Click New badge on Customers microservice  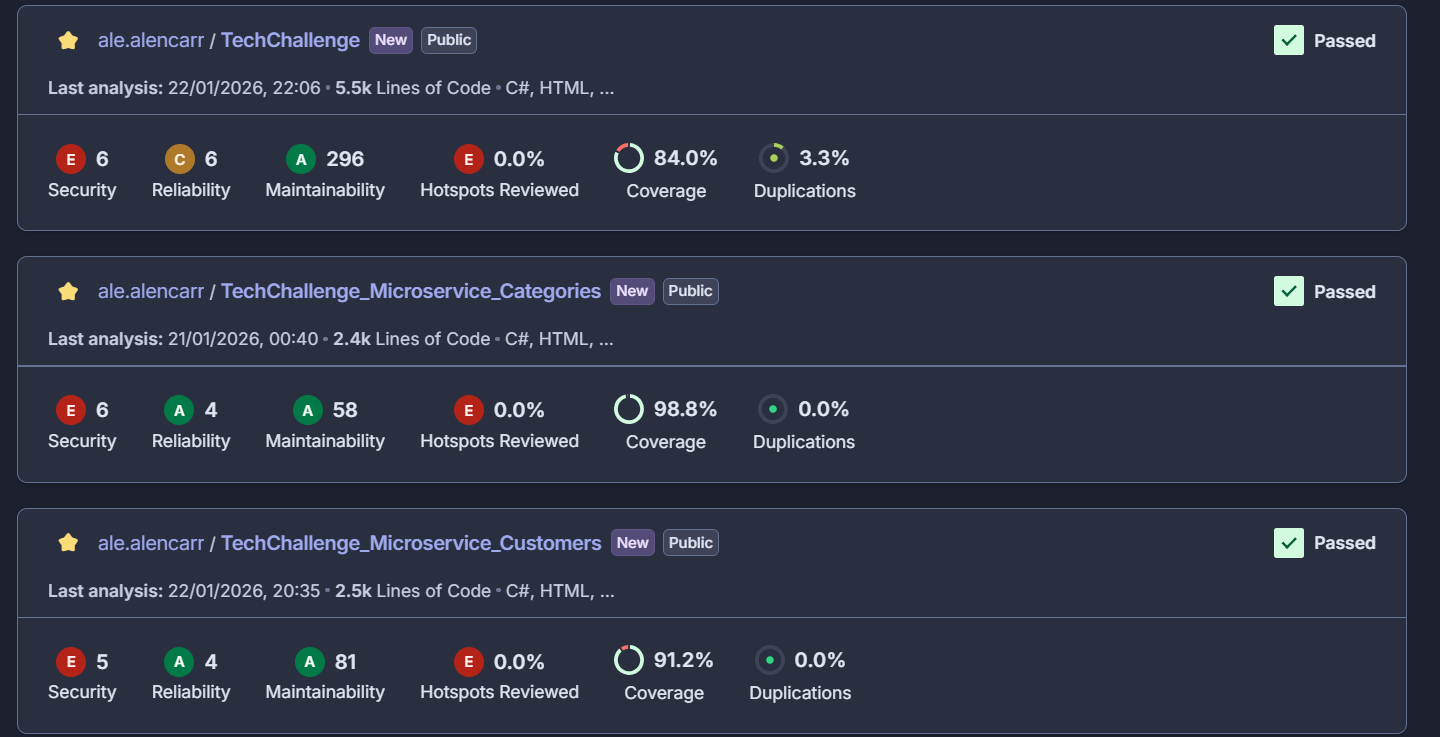tap(633, 543)
